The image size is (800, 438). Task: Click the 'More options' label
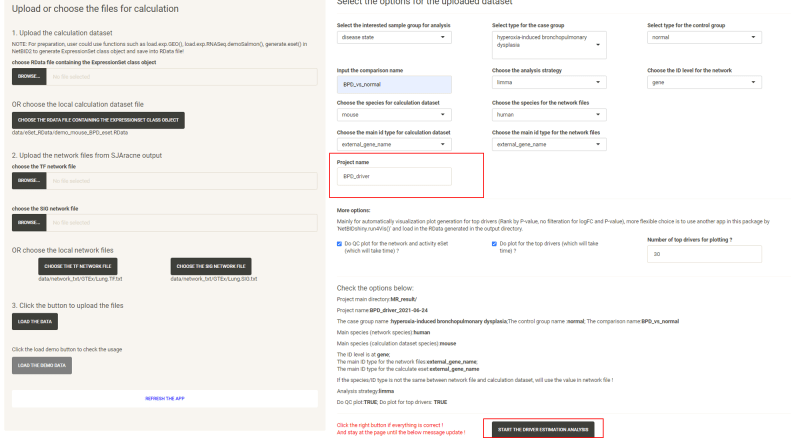click(353, 210)
